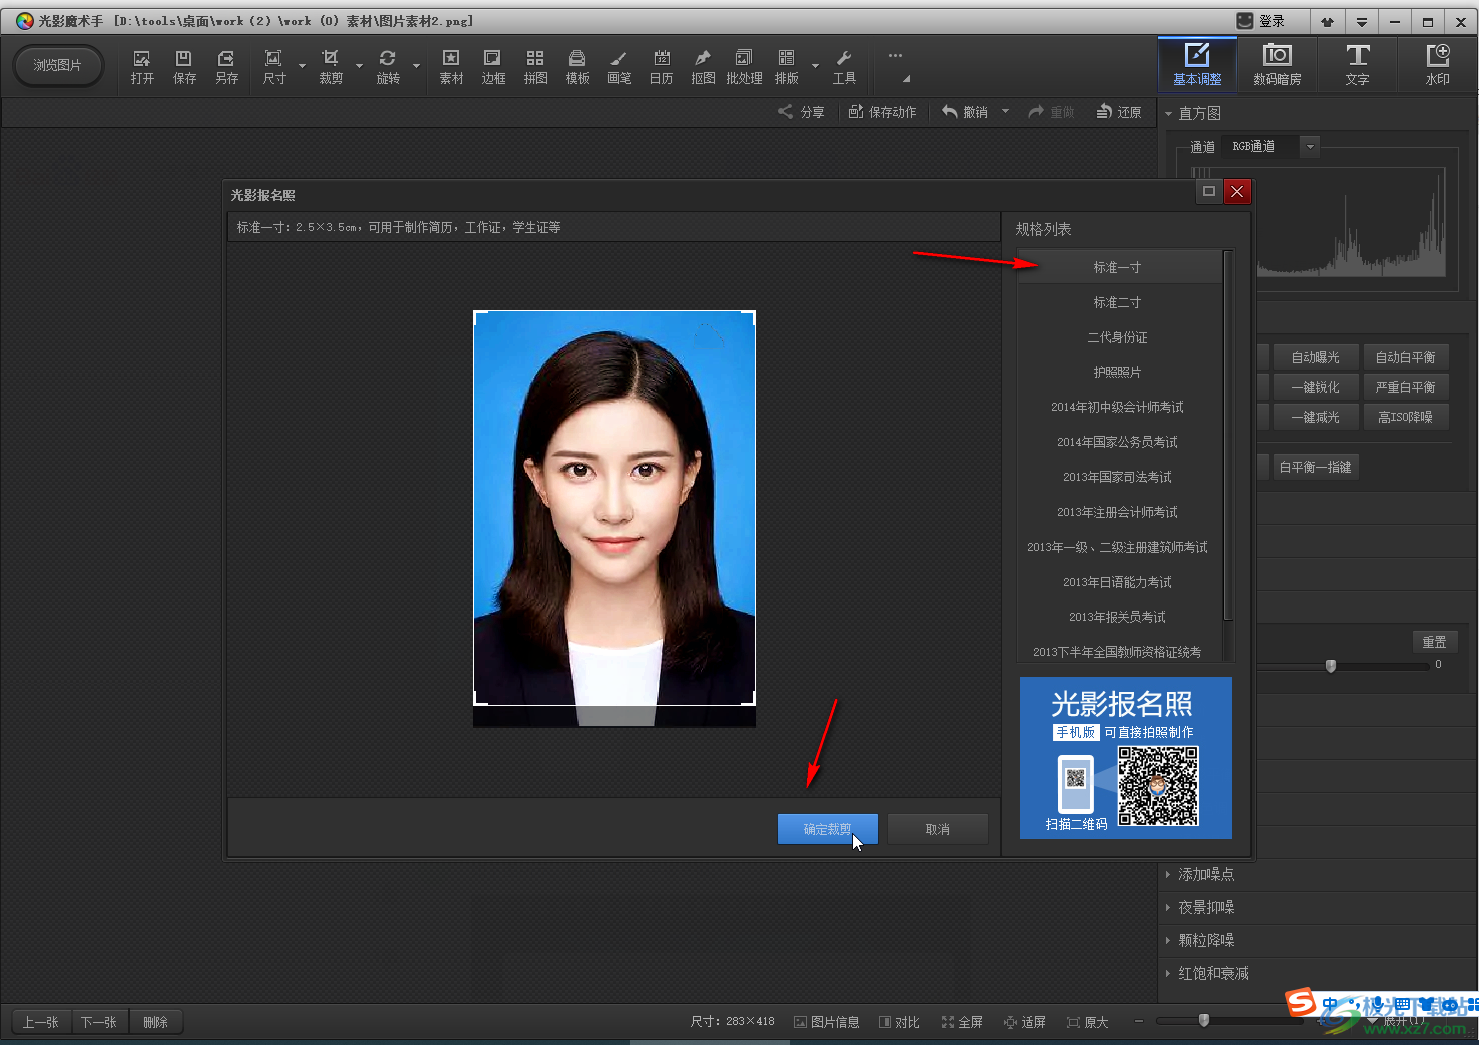The height and width of the screenshot is (1045, 1479).
Task: Click the 打开 (Open) toolbar icon
Action: coord(142,67)
